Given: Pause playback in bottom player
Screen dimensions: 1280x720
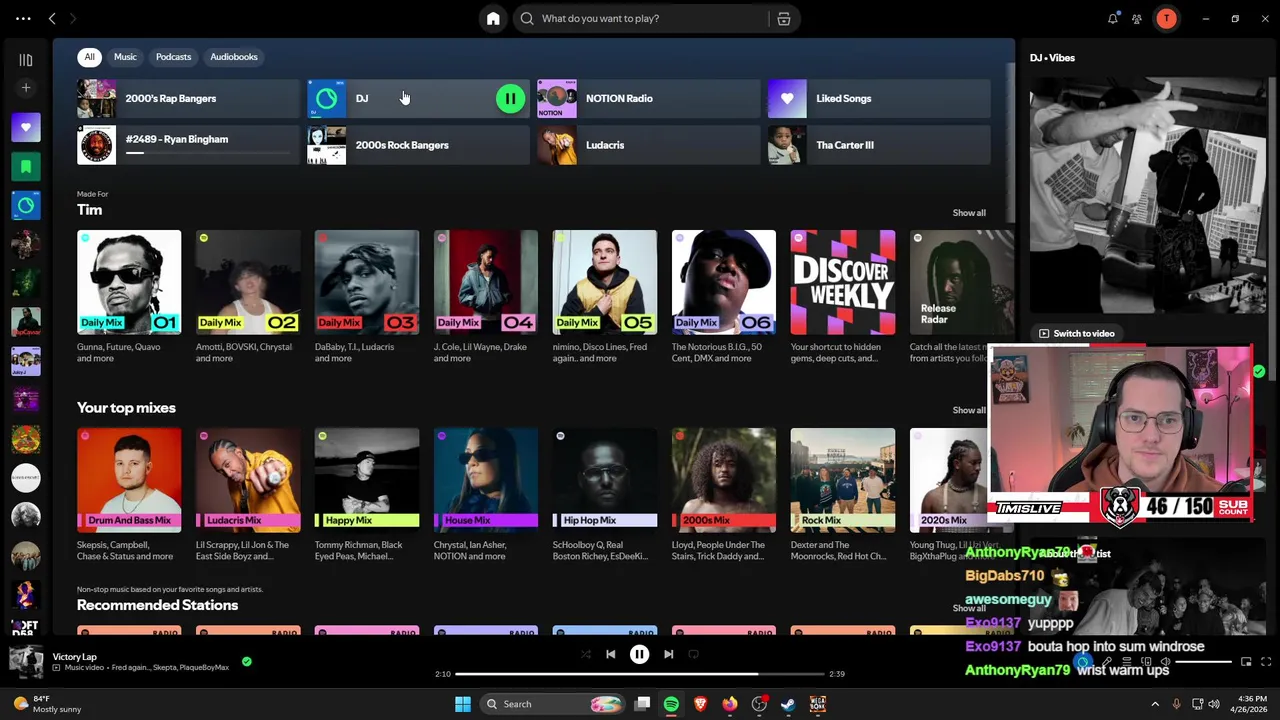Looking at the screenshot, I should (x=639, y=654).
